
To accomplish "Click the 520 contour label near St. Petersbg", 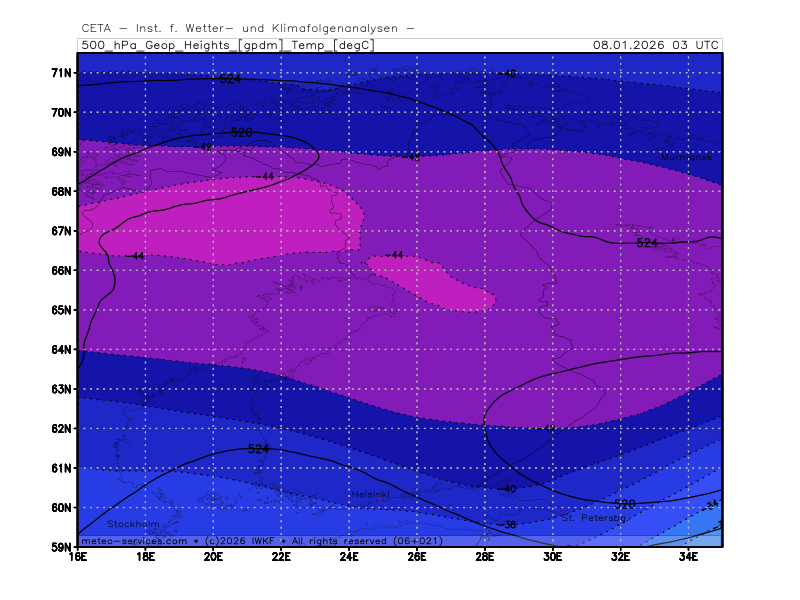I will click(624, 504).
